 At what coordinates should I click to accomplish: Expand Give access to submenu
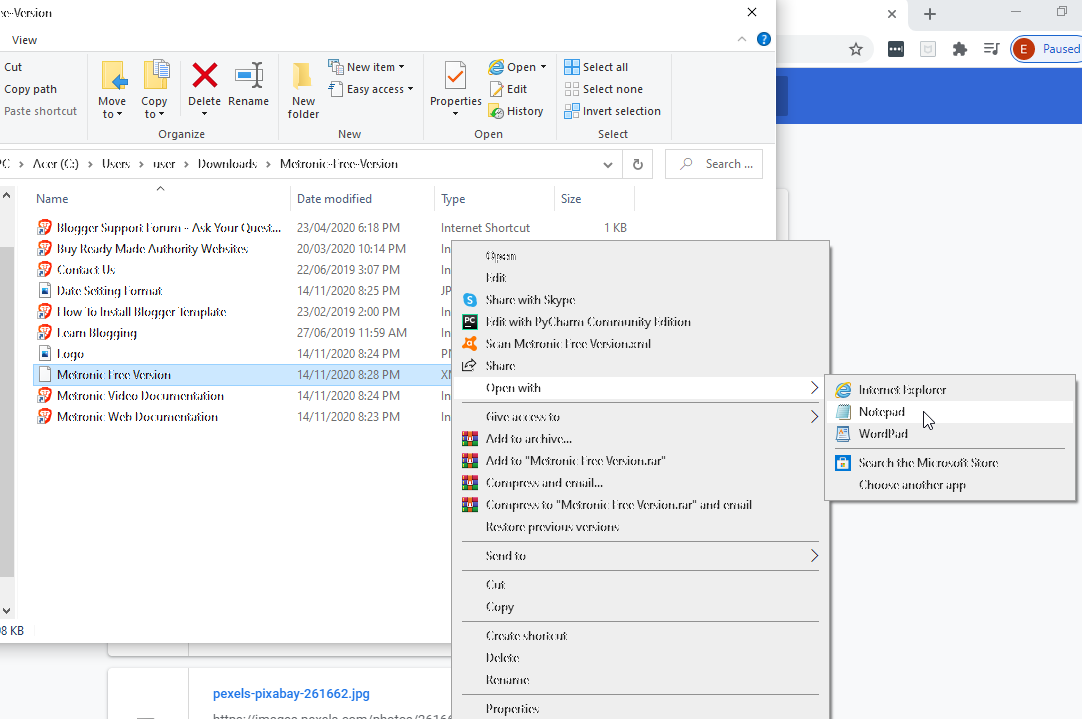coord(640,417)
